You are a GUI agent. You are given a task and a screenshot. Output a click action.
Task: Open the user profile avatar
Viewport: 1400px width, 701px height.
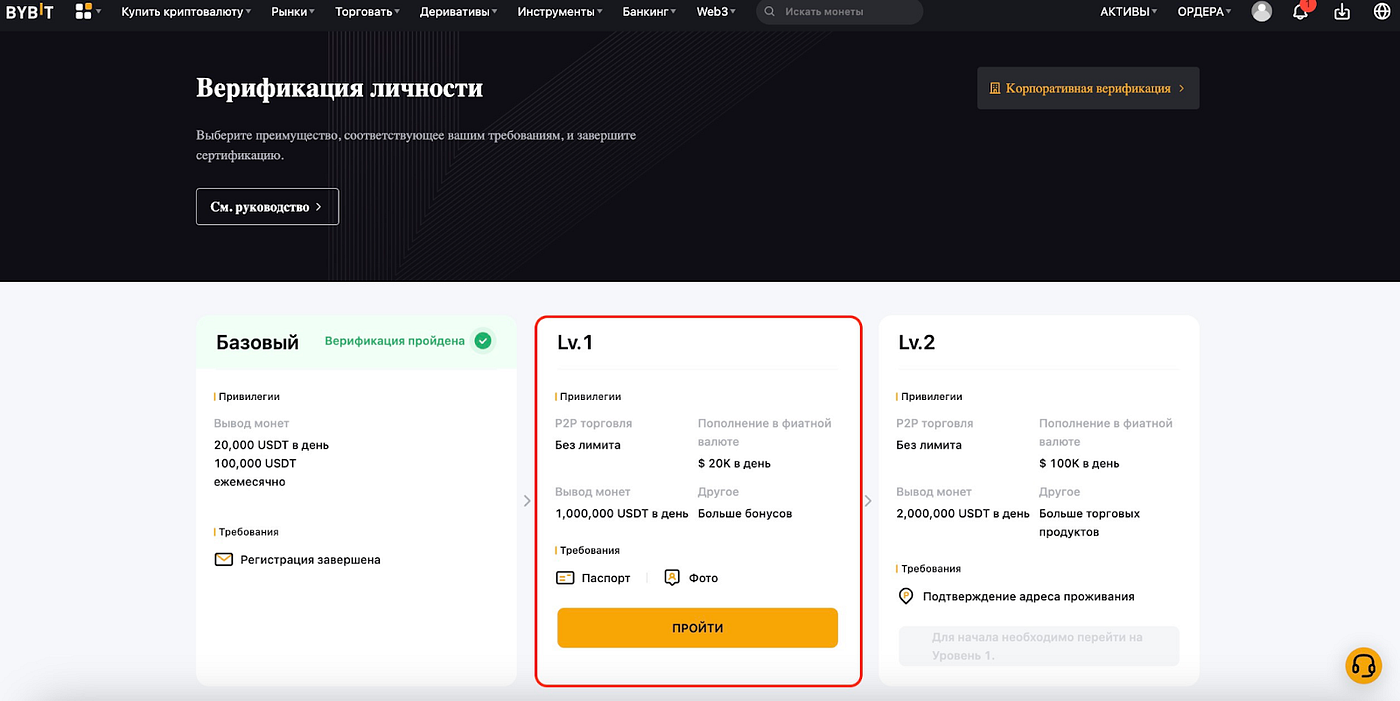(1262, 12)
